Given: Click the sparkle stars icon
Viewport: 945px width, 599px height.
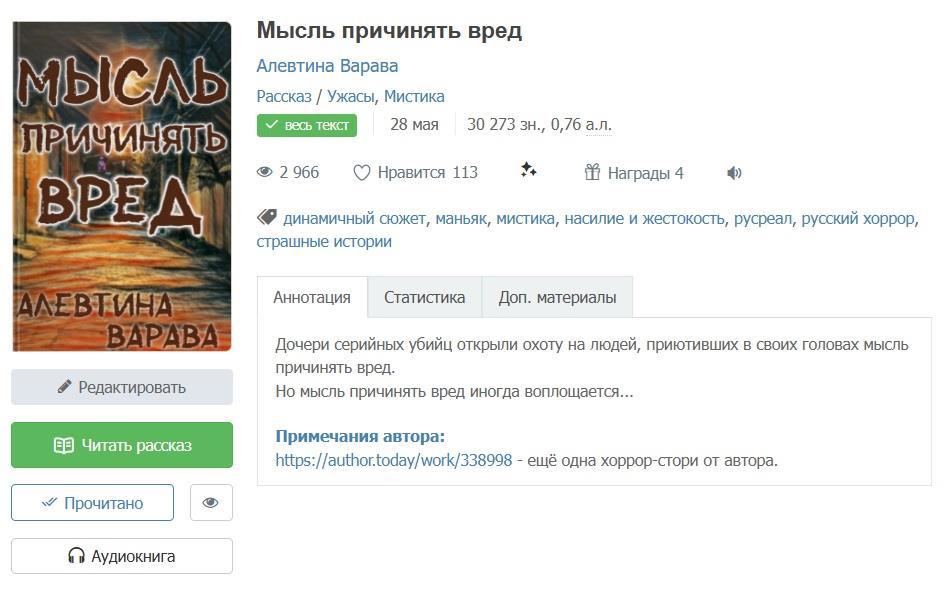Looking at the screenshot, I should [529, 170].
